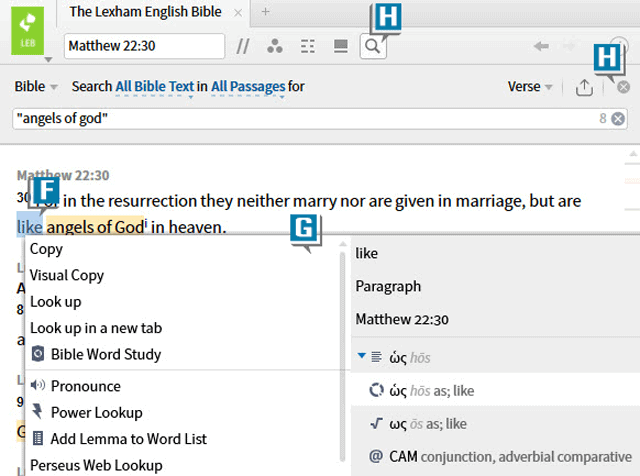Image resolution: width=640 pixels, height=476 pixels.
Task: Click the Bible Word Study icon
Action: pos(38,354)
